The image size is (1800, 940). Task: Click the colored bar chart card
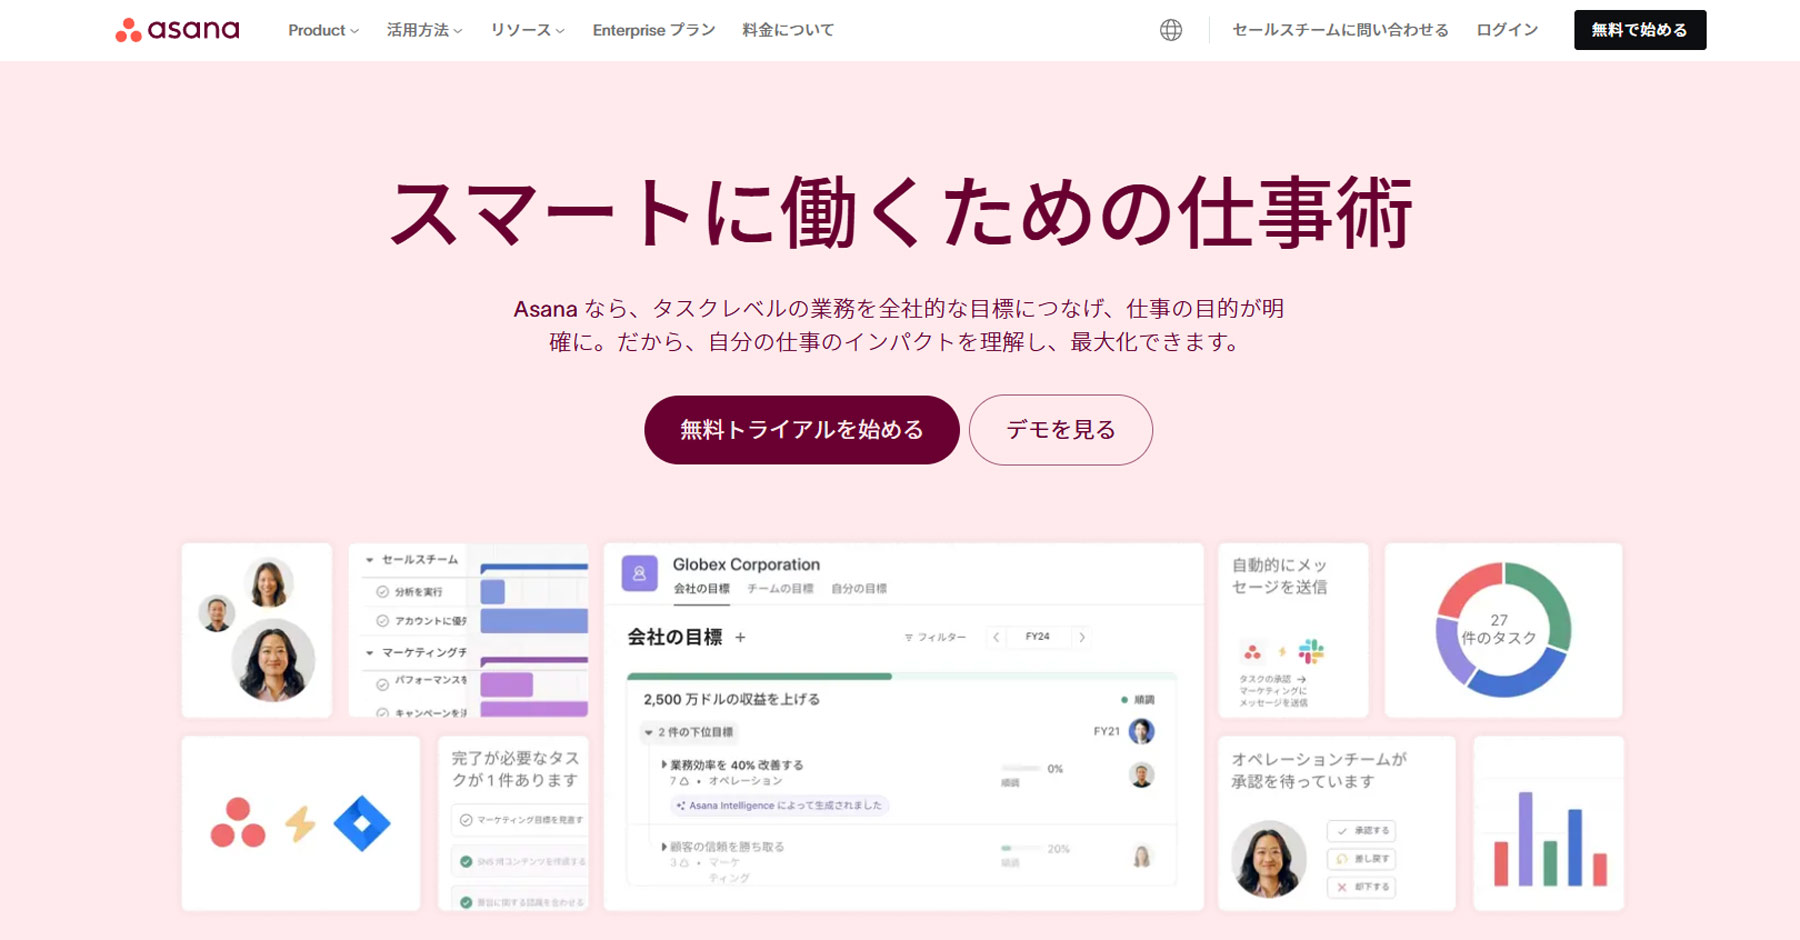tap(1549, 824)
